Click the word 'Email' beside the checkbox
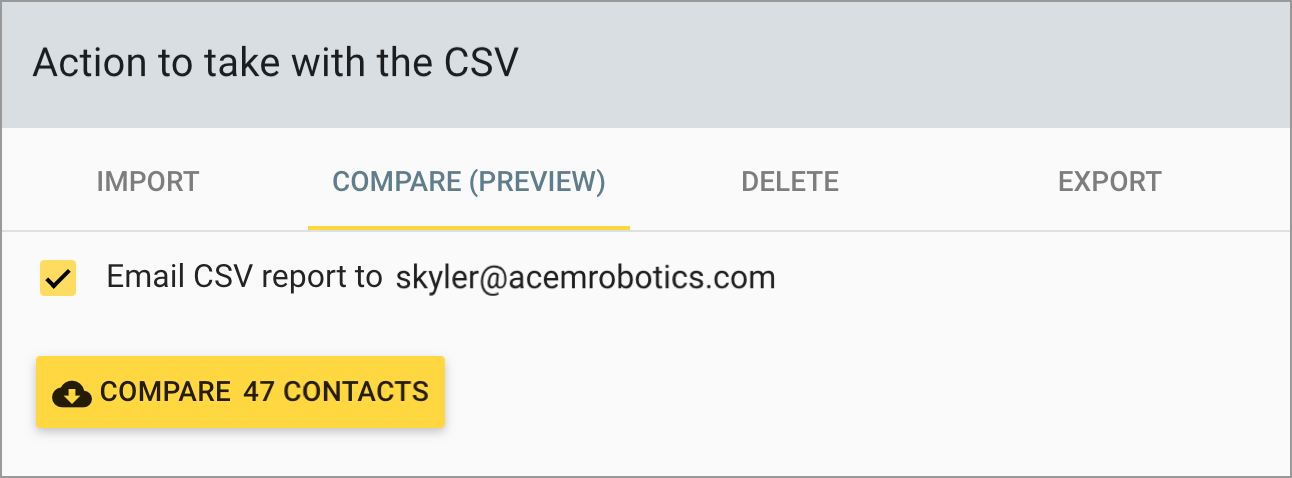The height and width of the screenshot is (478, 1292). (136, 277)
